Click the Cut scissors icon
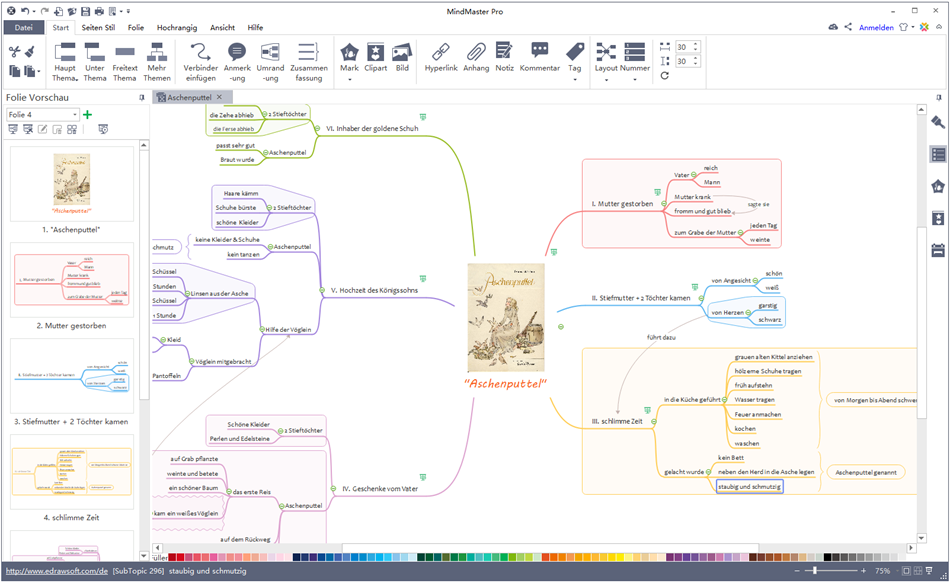Image resolution: width=950 pixels, height=583 pixels. pyautogui.click(x=15, y=52)
